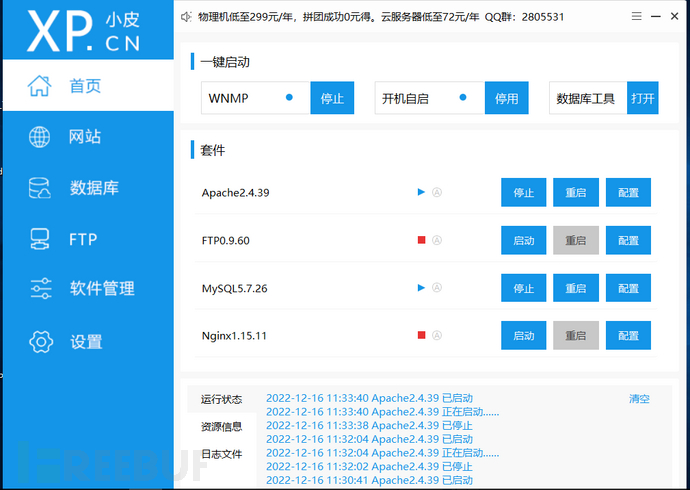Open Nginx1.15.11 配置 settings
Screen dimensions: 690x490
click(x=628, y=336)
